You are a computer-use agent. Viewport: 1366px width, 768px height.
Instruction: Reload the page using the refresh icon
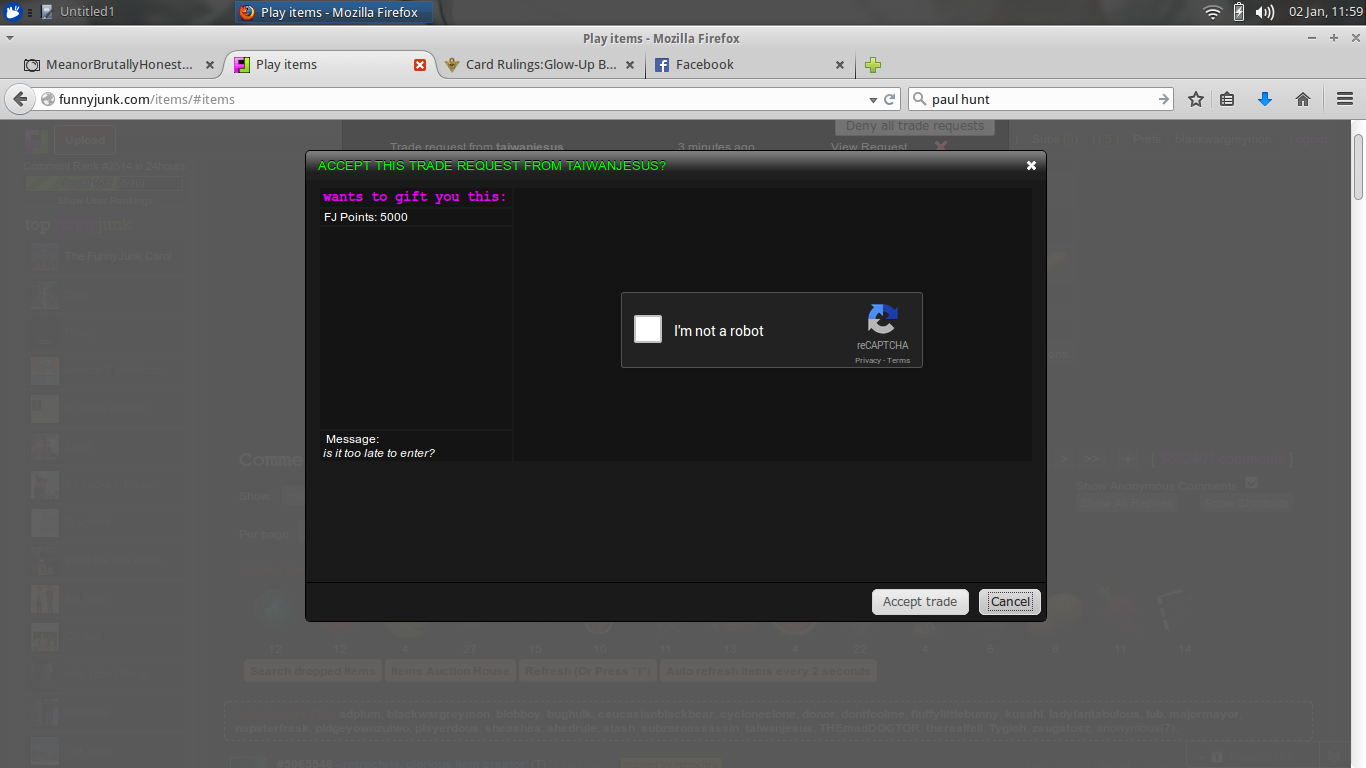[x=890, y=99]
